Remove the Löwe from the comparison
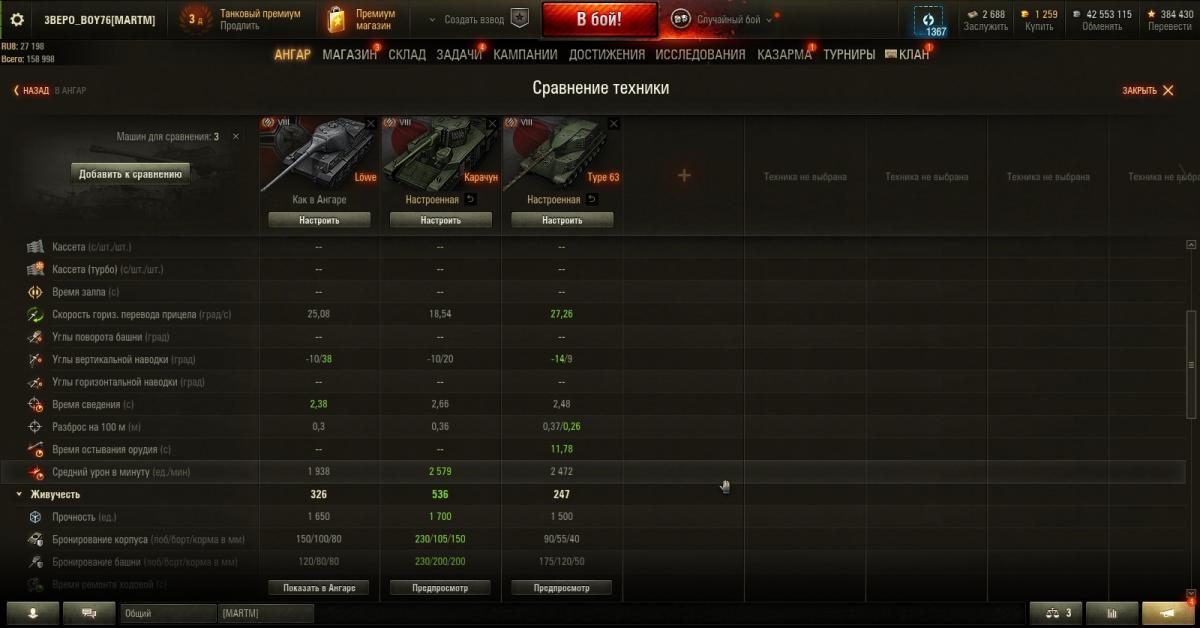This screenshot has height=628, width=1200. (x=371, y=123)
